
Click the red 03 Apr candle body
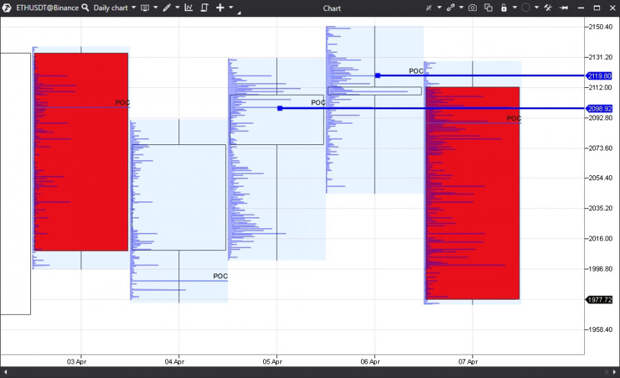tap(81, 152)
